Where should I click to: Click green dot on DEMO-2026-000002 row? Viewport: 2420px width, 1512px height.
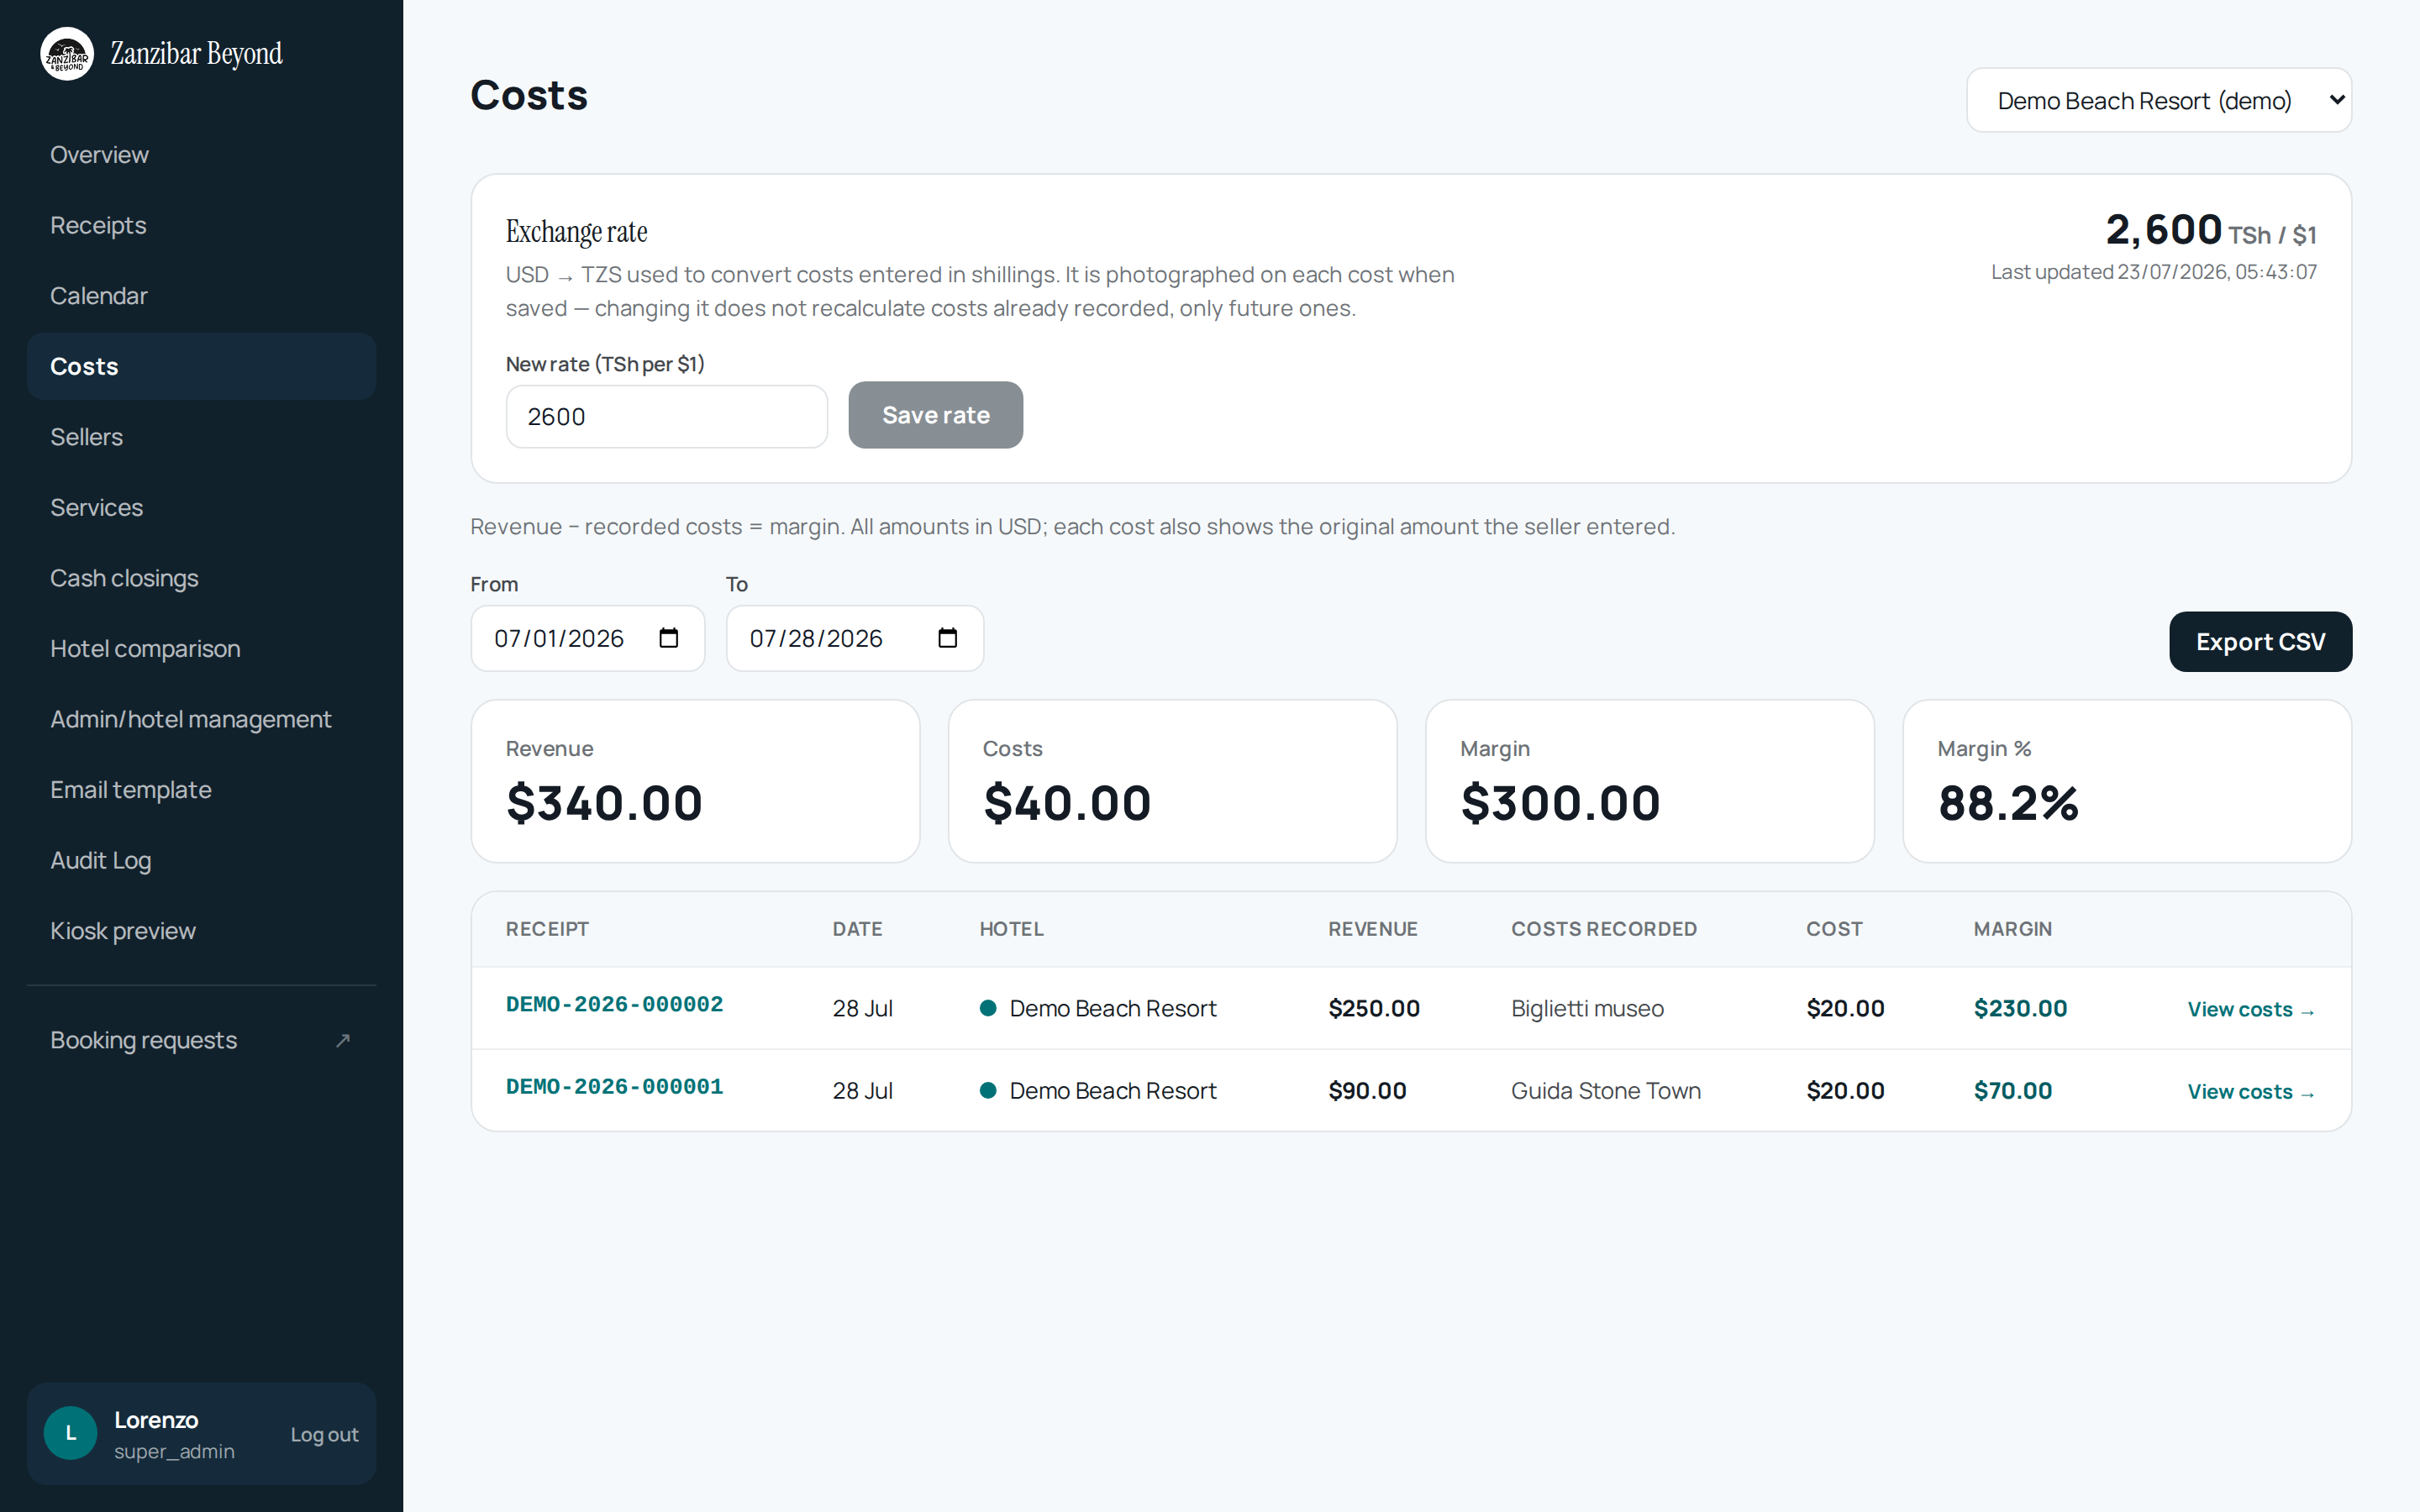tap(988, 1008)
